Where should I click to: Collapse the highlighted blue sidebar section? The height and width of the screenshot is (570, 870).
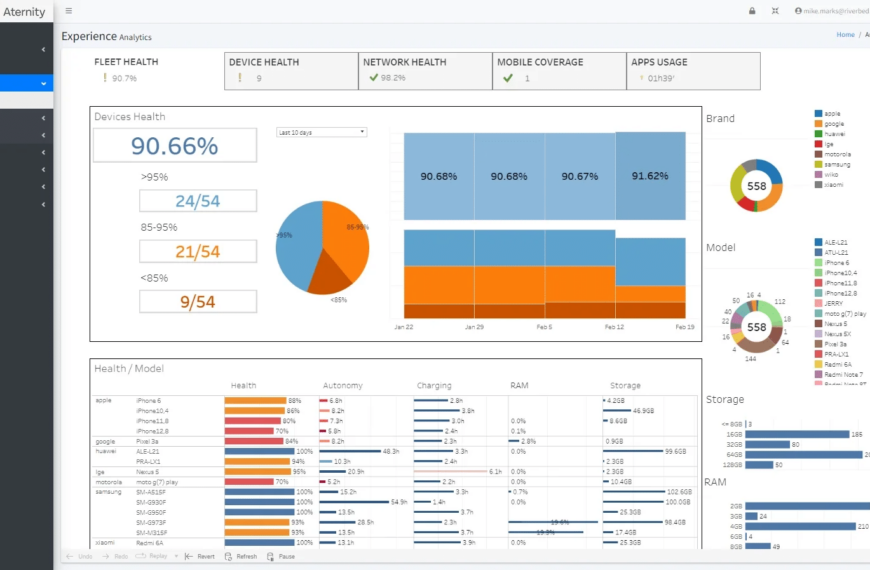43,84
